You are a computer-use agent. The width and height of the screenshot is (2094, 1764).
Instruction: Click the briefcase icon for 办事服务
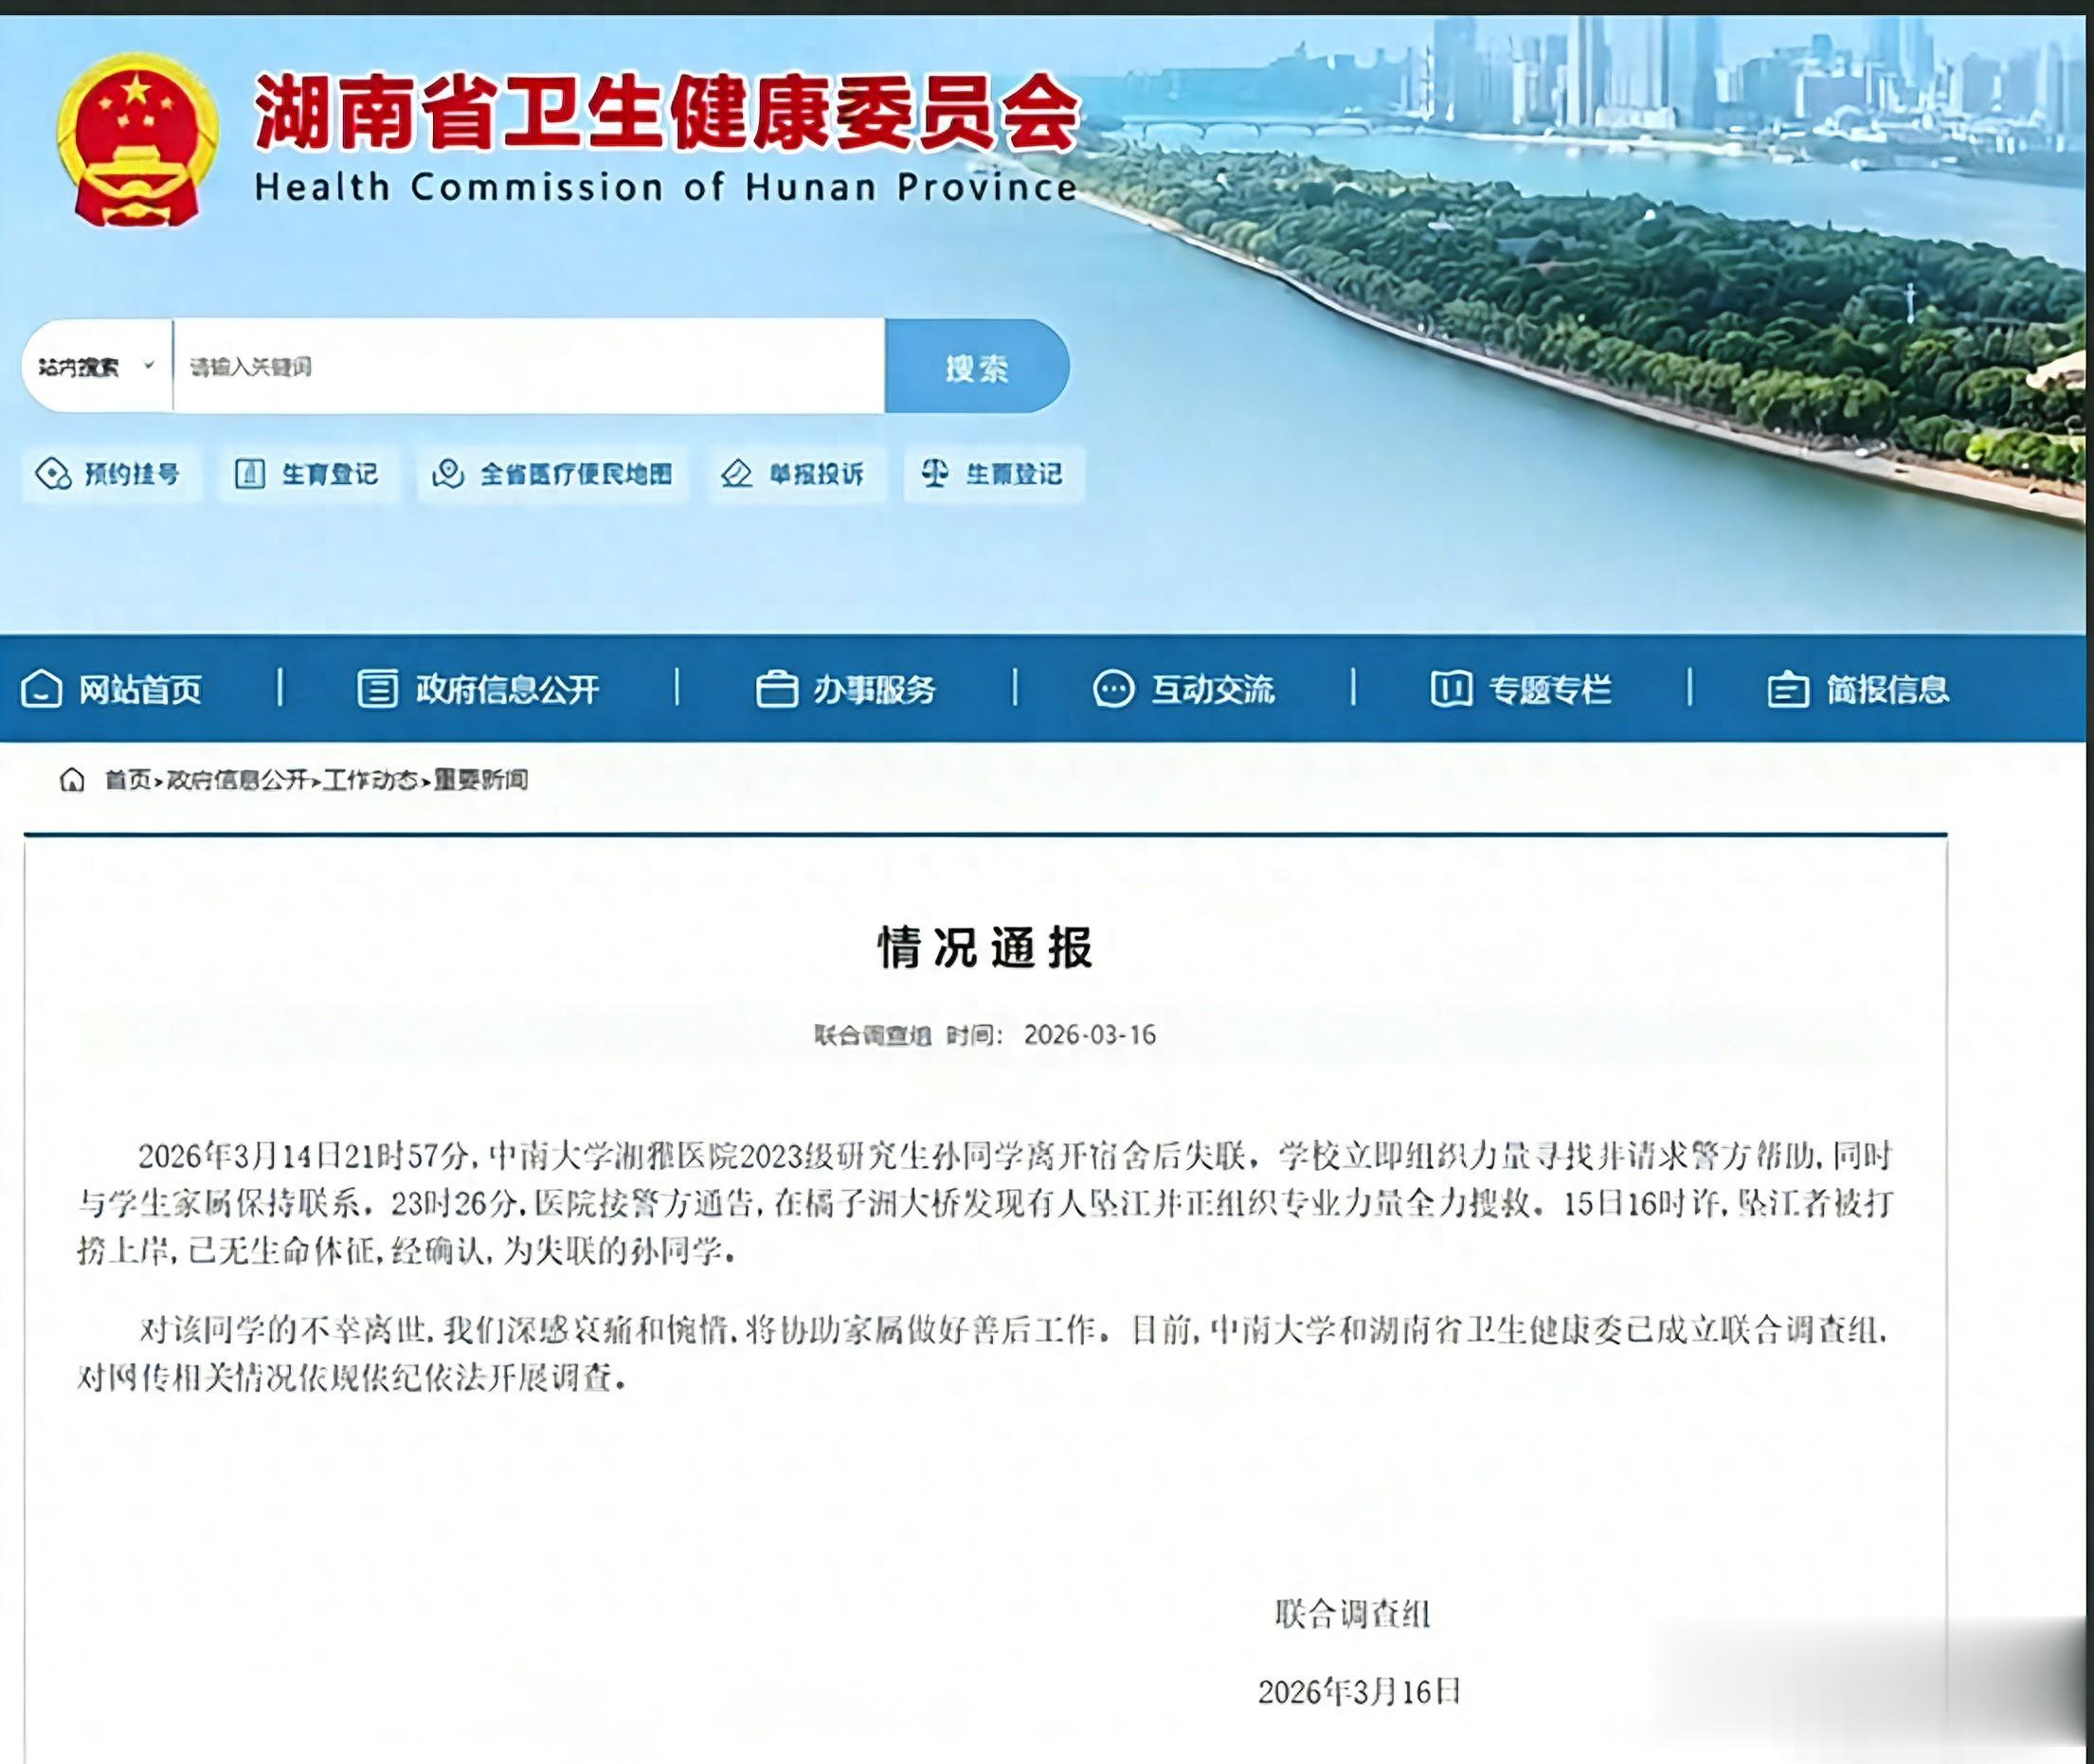pos(776,689)
